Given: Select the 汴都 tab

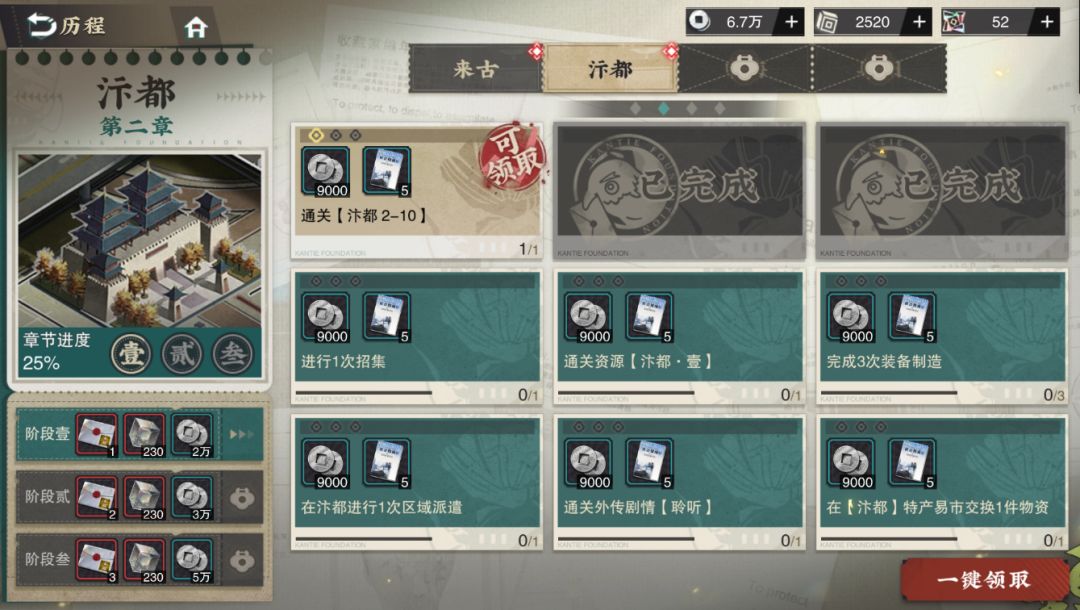Looking at the screenshot, I should click(x=609, y=69).
